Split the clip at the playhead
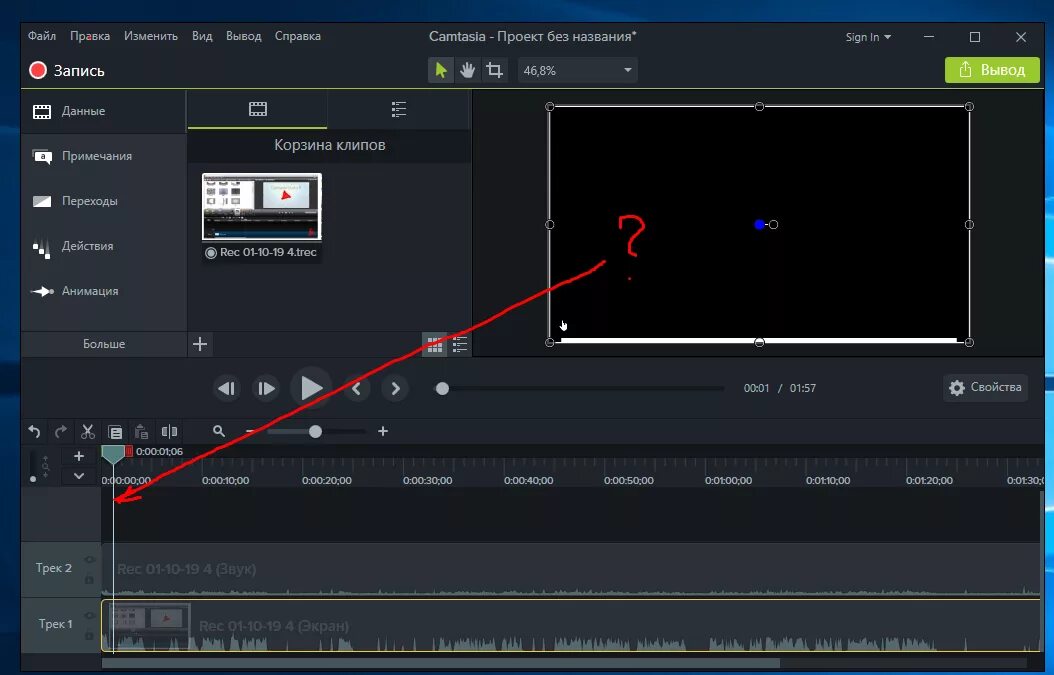 click(x=169, y=432)
